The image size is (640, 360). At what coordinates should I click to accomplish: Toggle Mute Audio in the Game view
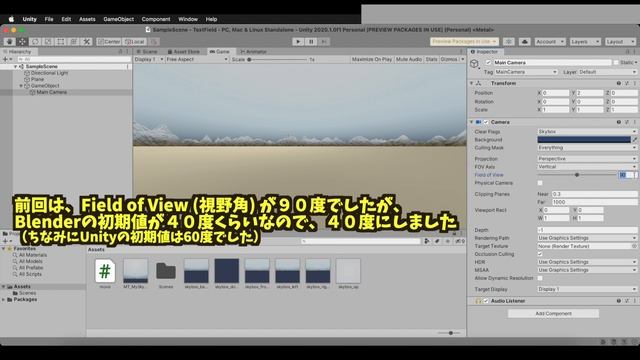click(409, 60)
